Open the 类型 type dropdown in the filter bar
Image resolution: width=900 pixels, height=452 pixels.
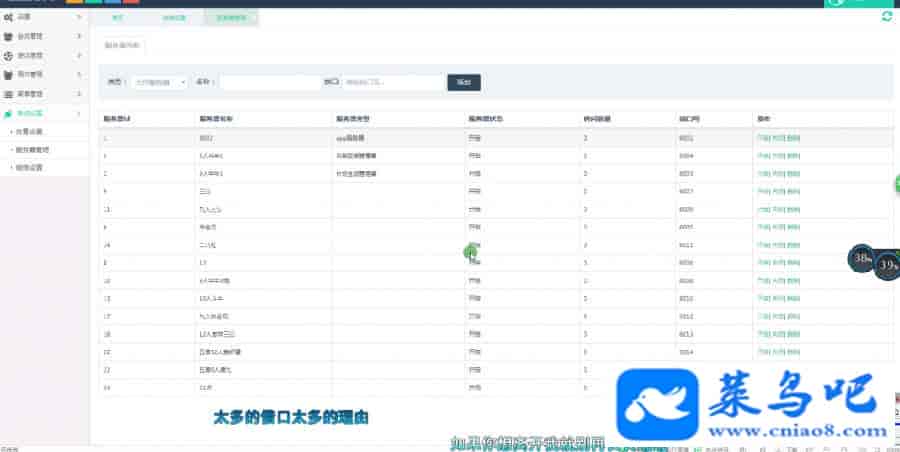coord(159,82)
